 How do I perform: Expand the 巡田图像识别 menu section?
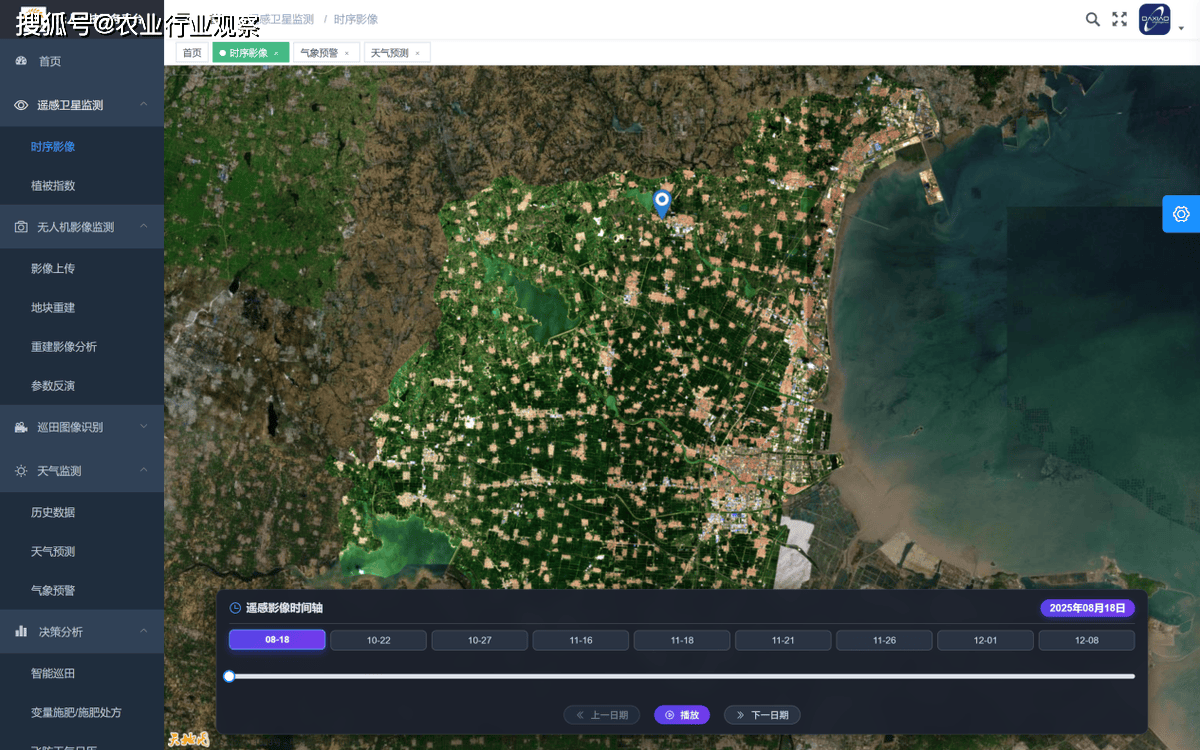click(144, 427)
